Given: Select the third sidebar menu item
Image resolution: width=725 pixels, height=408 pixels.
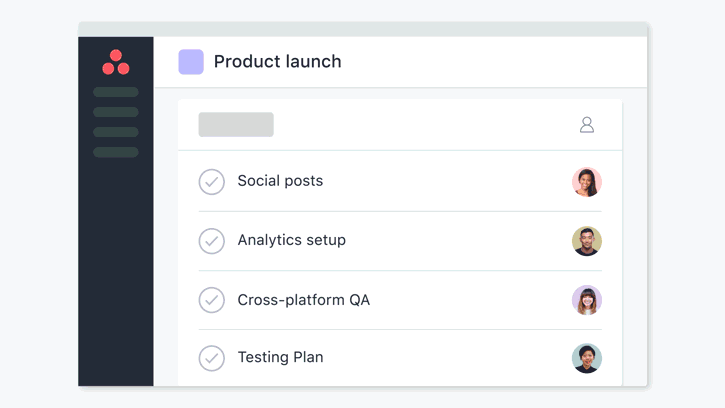Looking at the screenshot, I should tap(116, 132).
